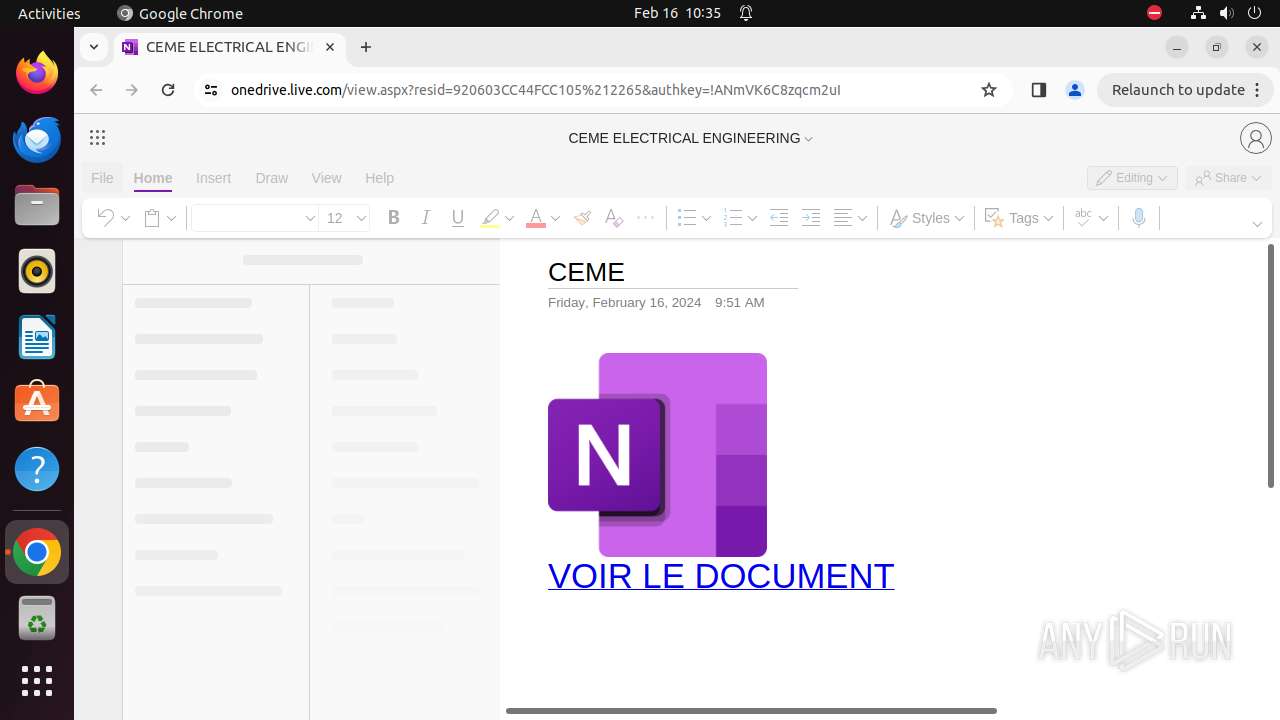Toggle Italic formatting
The width and height of the screenshot is (1280, 720).
coord(426,218)
